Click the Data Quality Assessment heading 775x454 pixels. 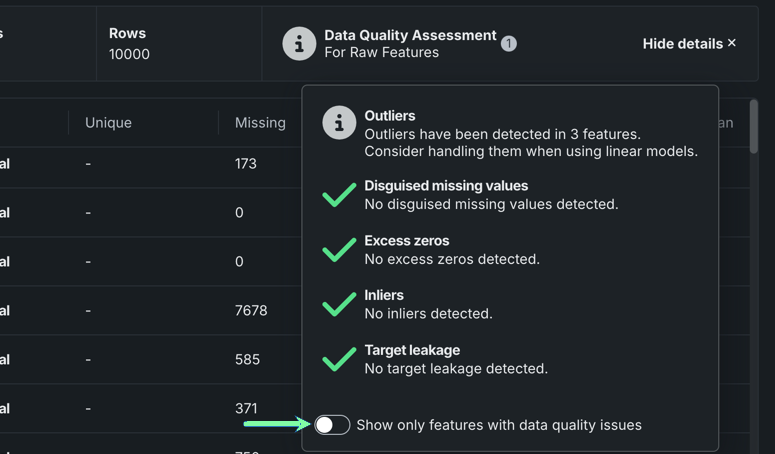(x=410, y=35)
